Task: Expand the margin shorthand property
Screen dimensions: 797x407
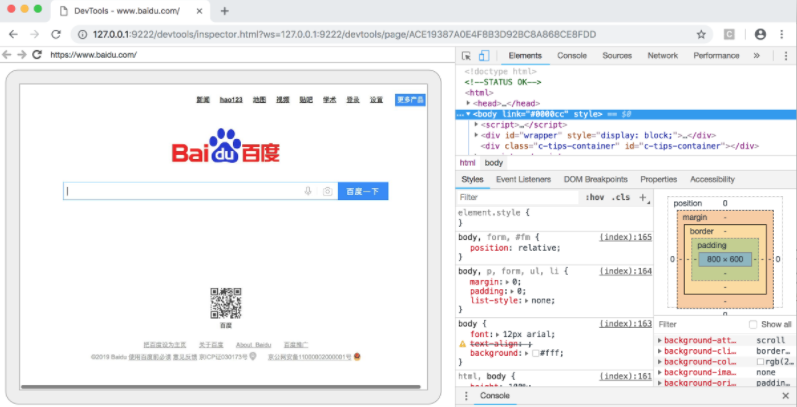Action: [x=507, y=281]
